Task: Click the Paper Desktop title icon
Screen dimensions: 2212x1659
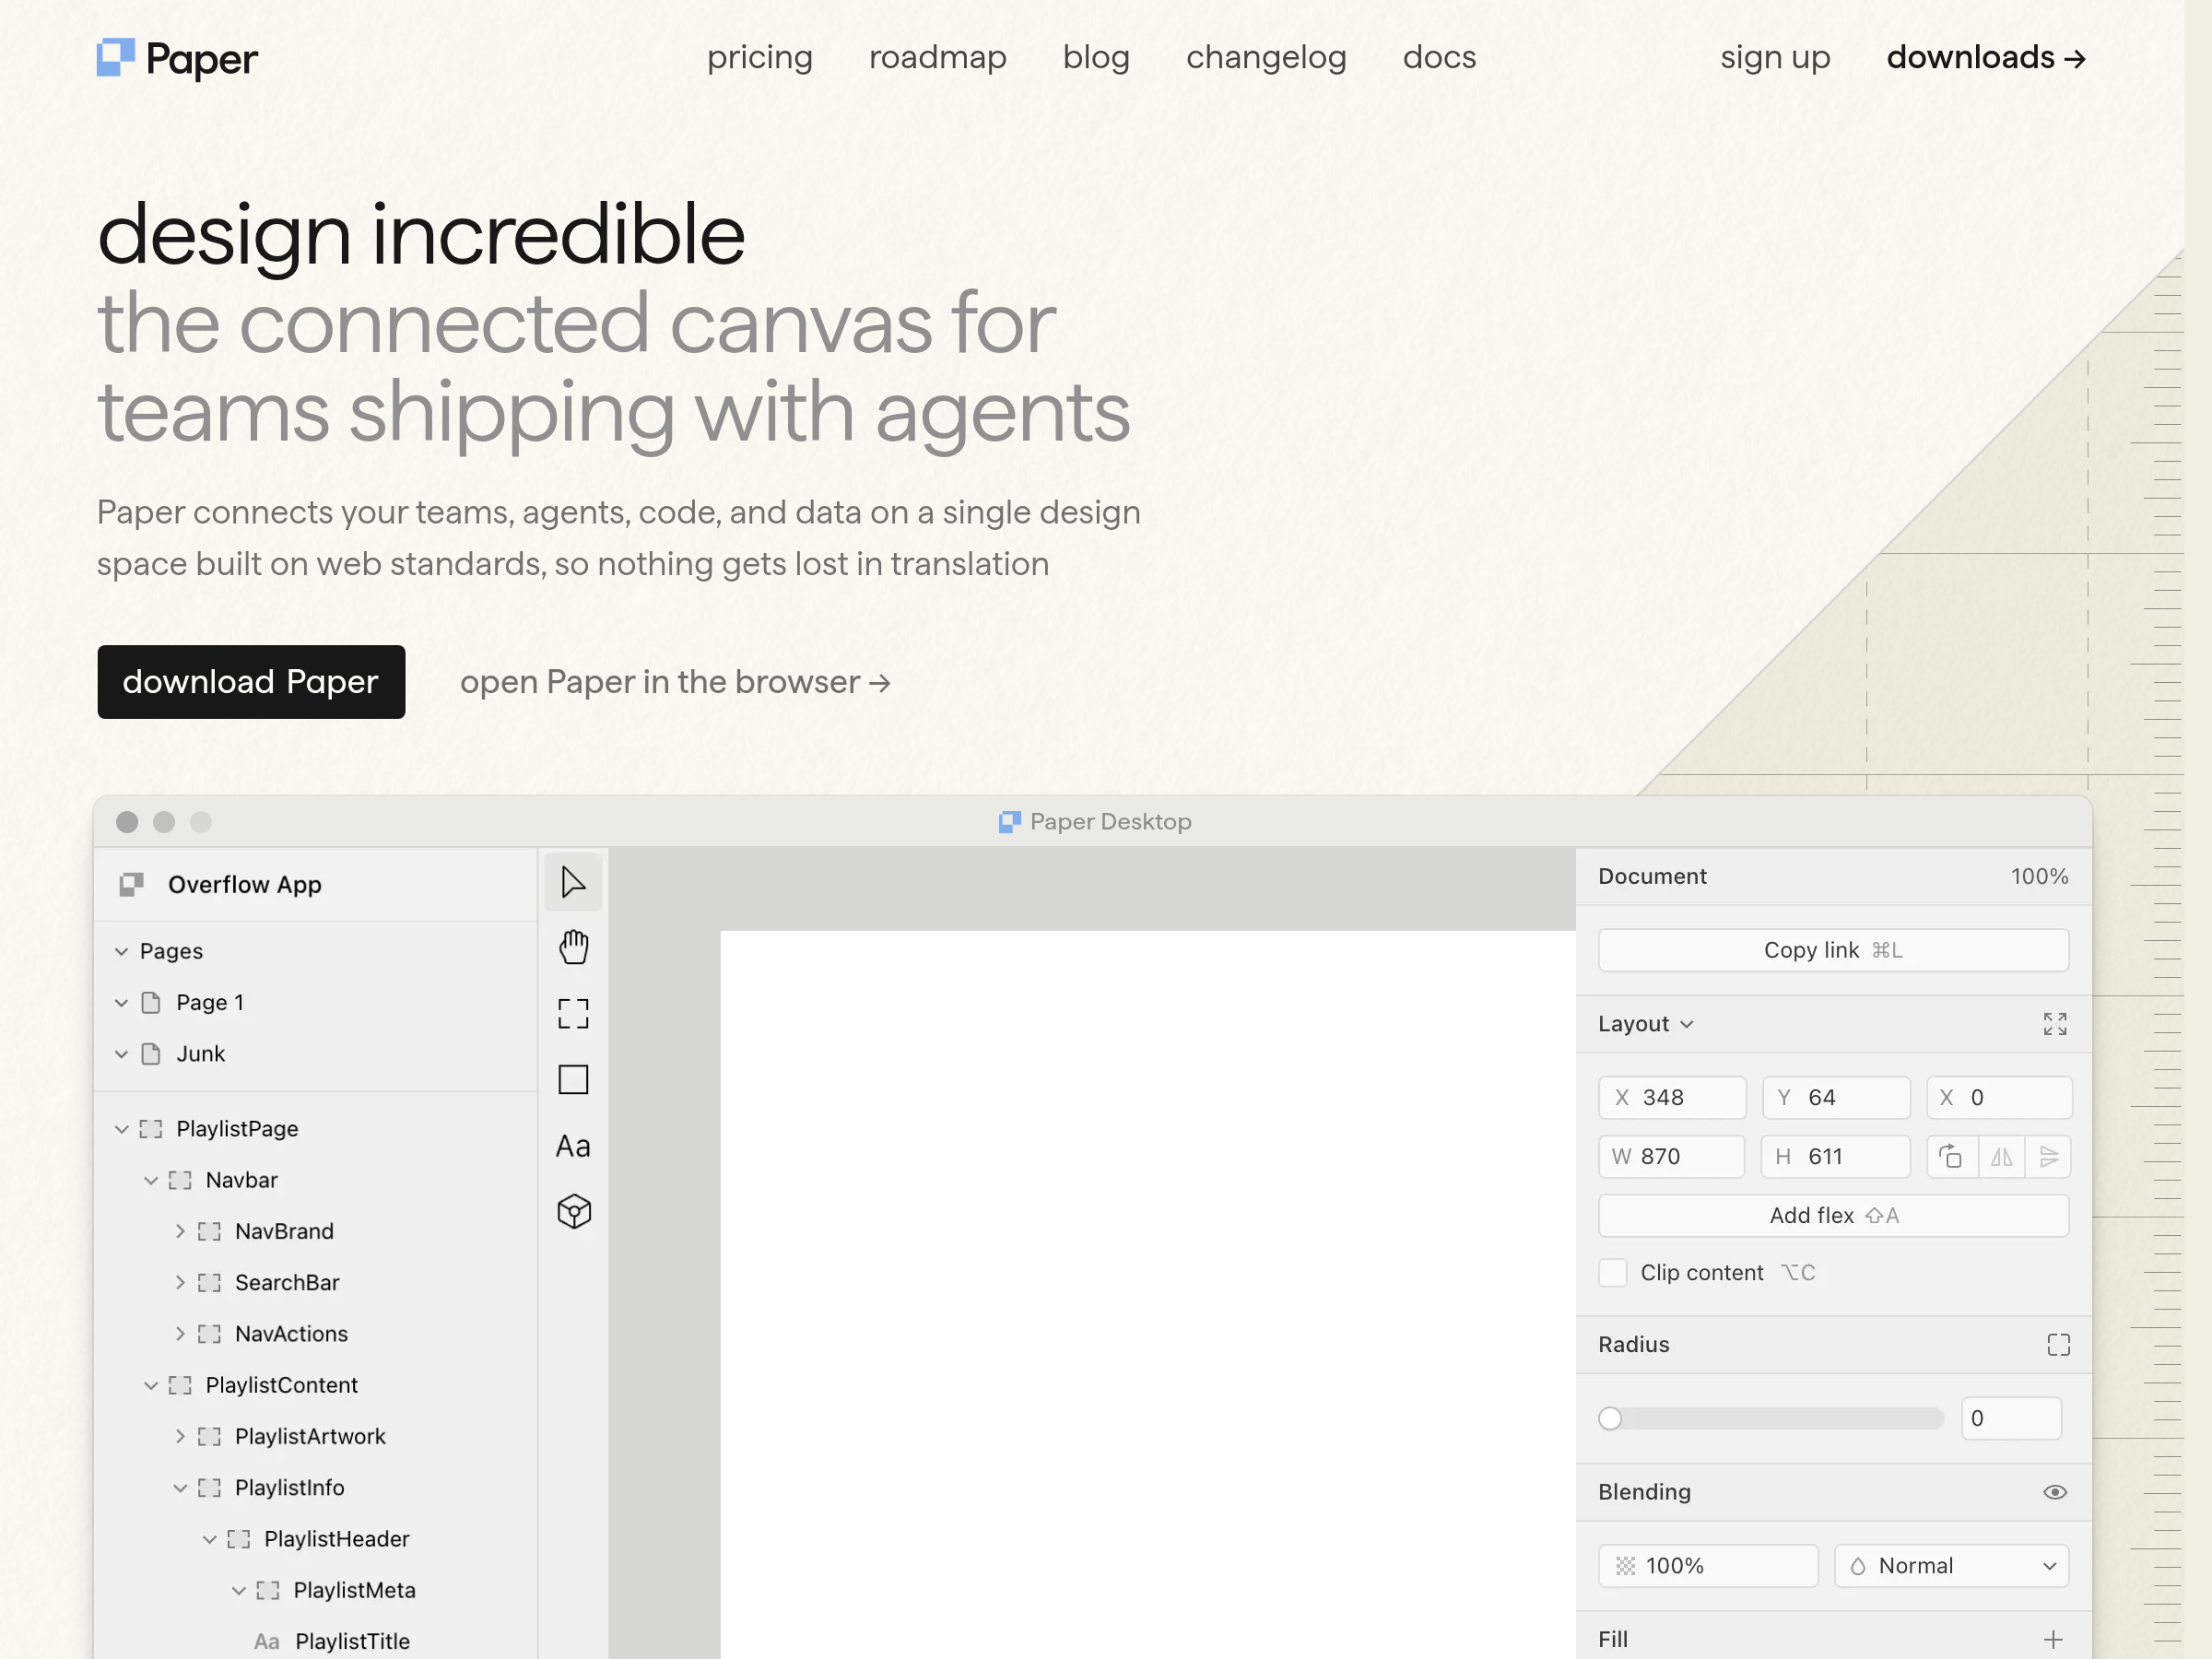Action: [1009, 821]
